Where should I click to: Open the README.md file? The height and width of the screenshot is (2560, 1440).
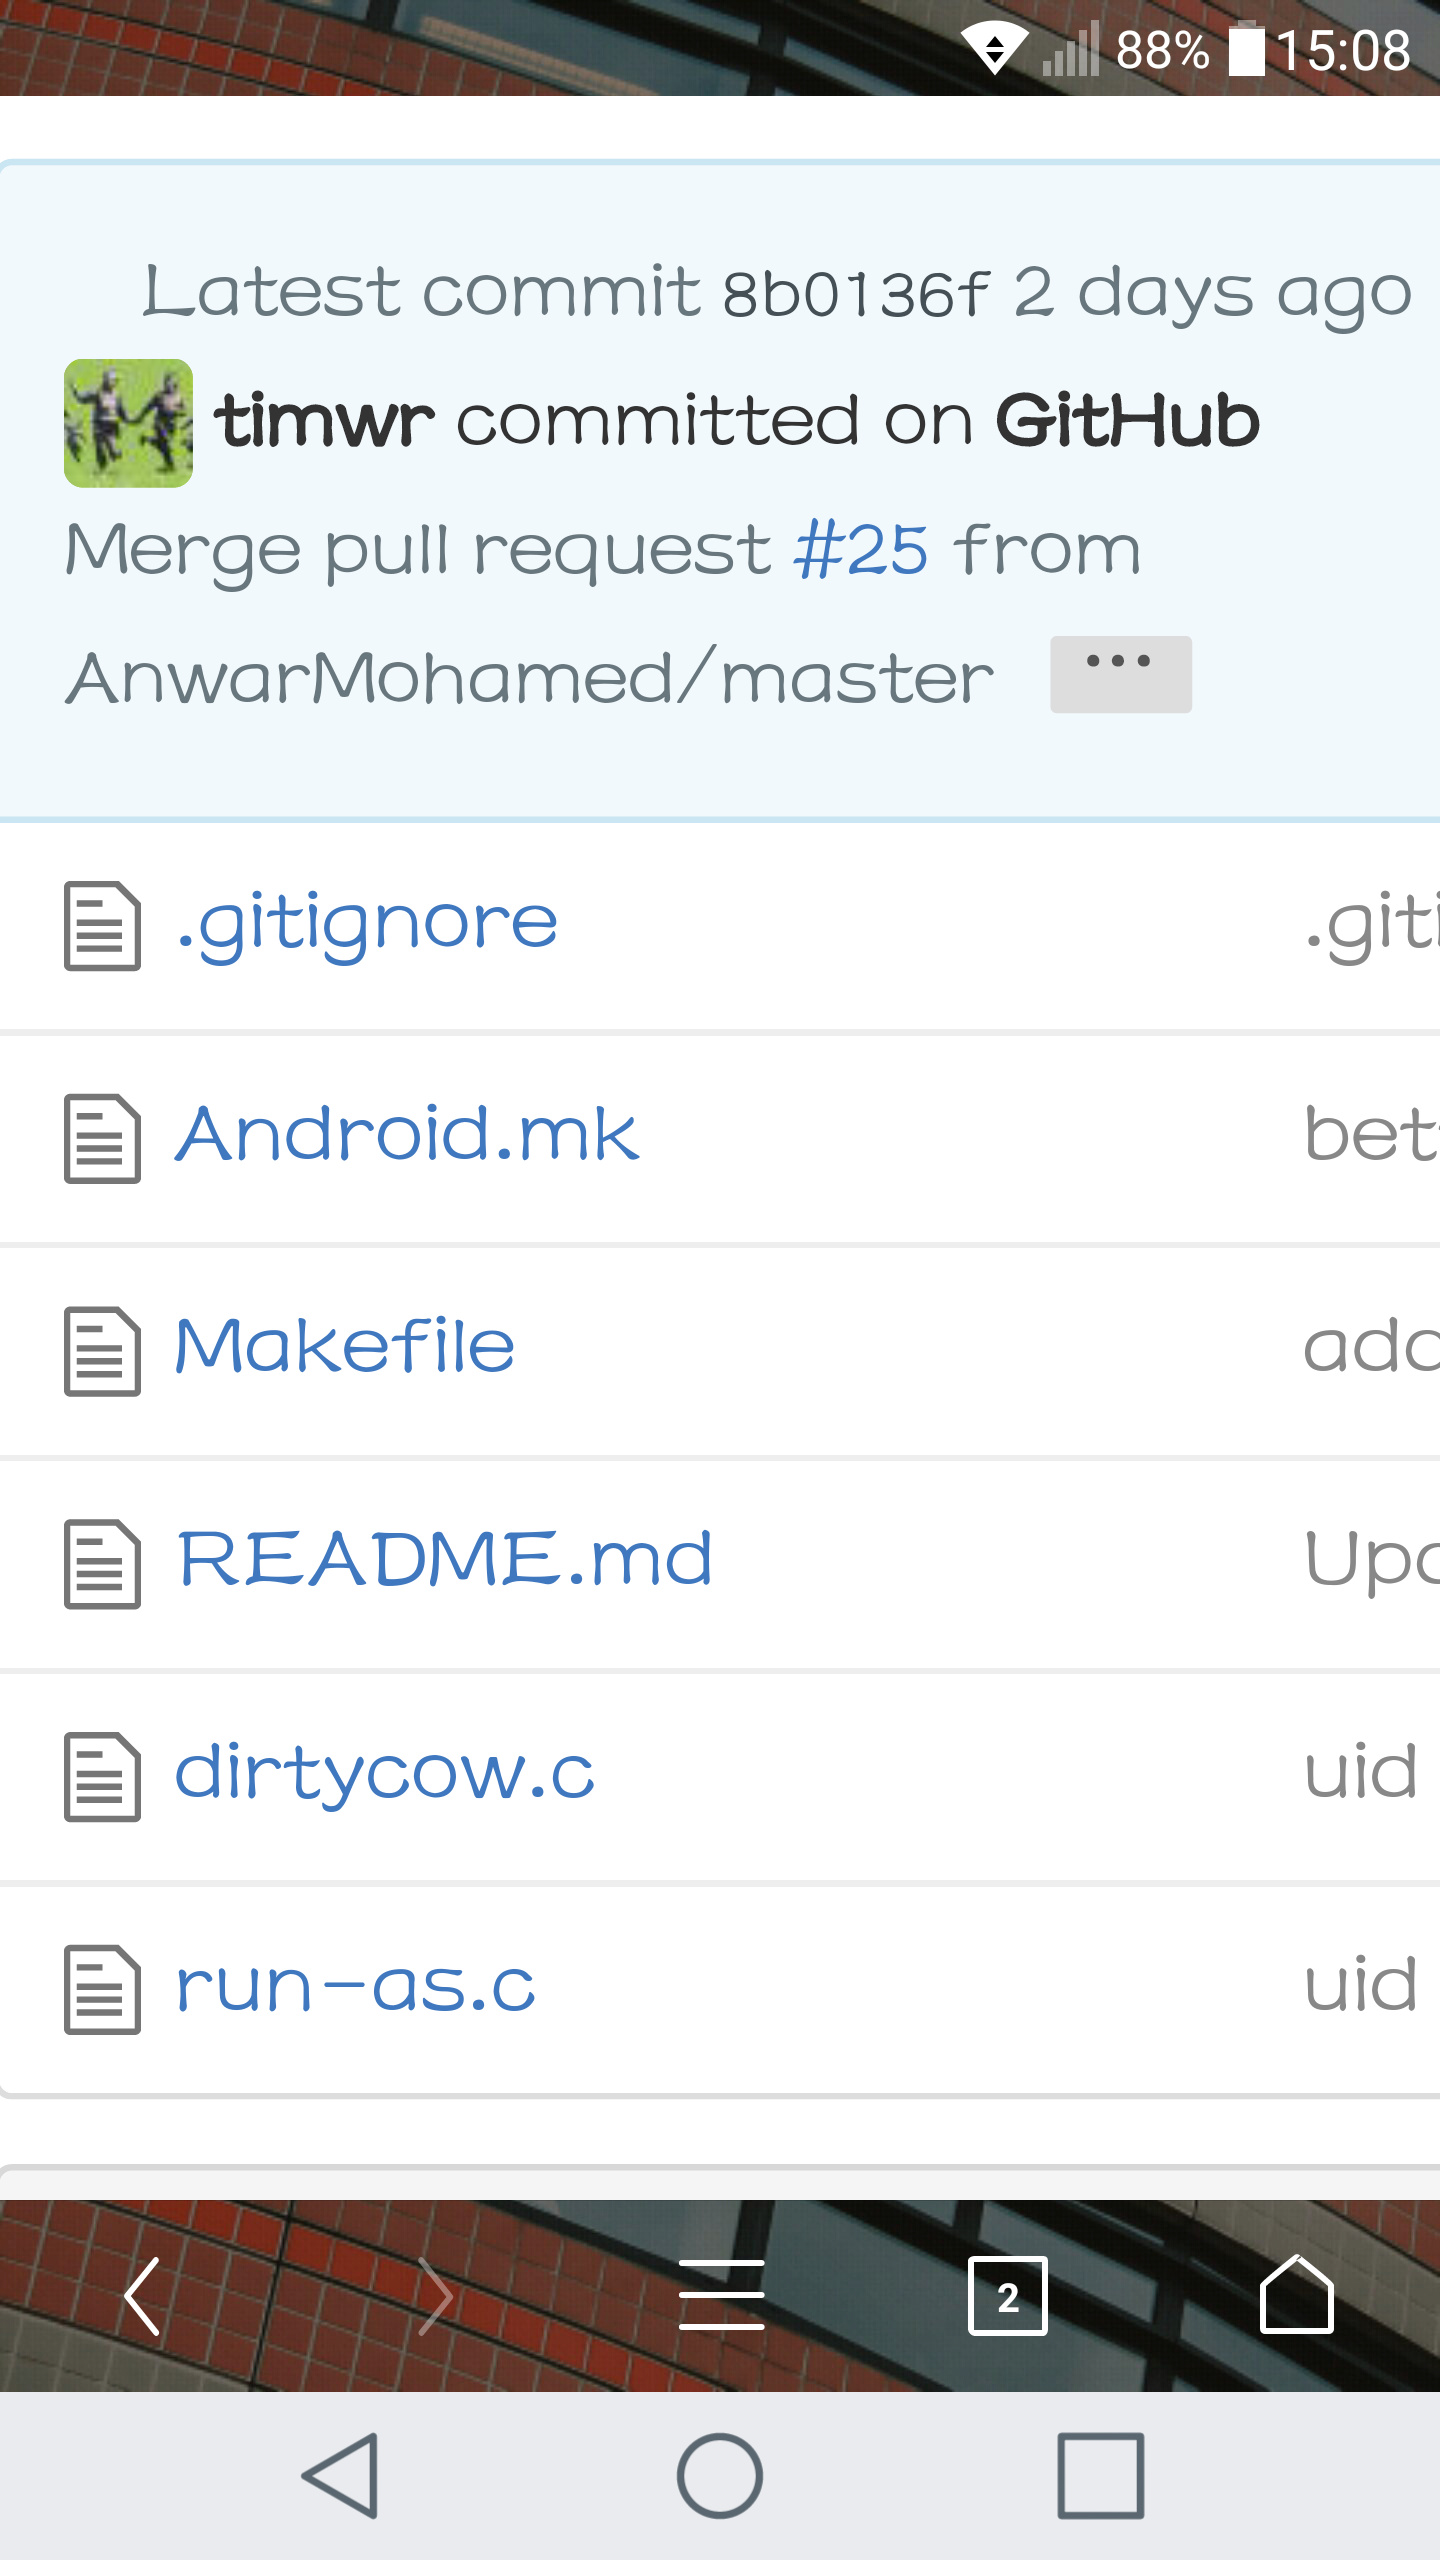point(444,1562)
